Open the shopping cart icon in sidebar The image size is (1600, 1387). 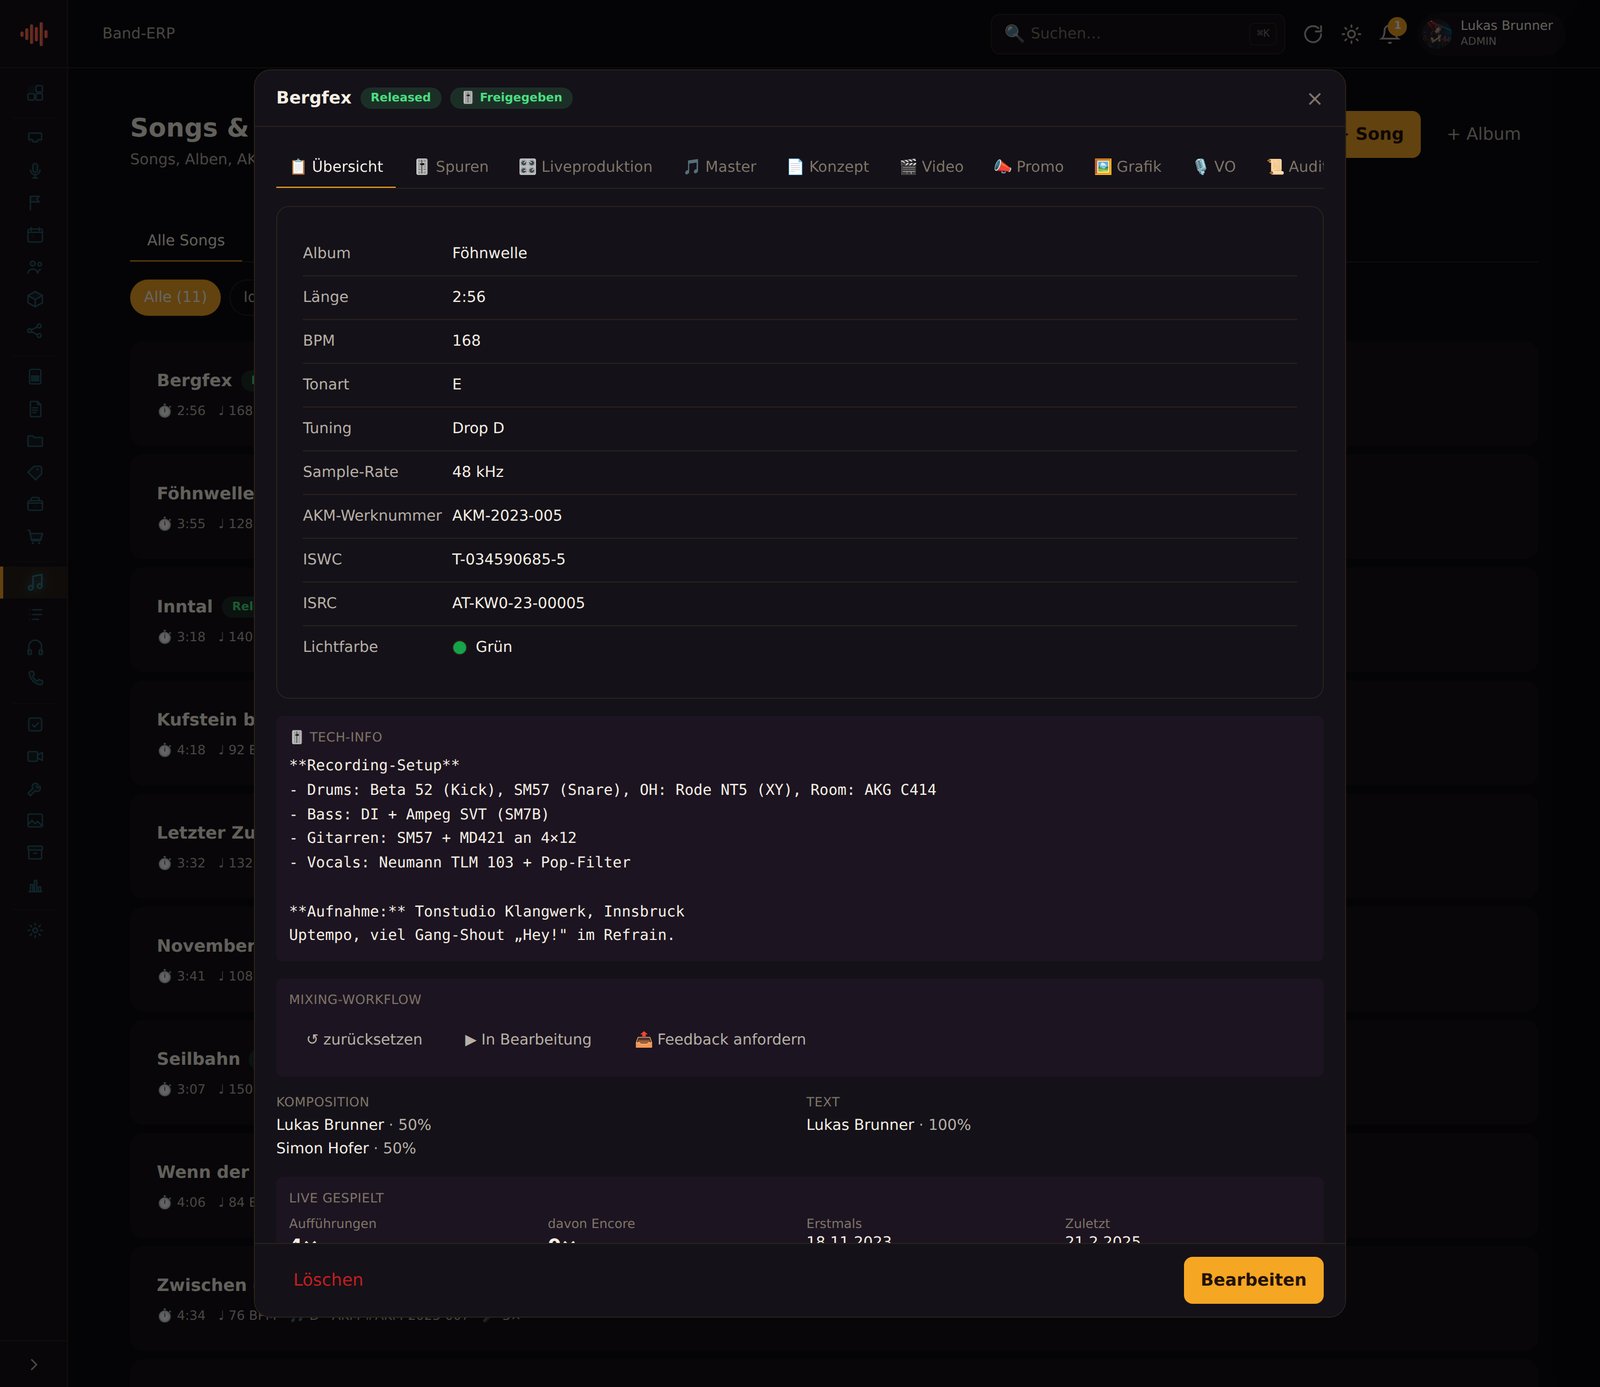(35, 537)
